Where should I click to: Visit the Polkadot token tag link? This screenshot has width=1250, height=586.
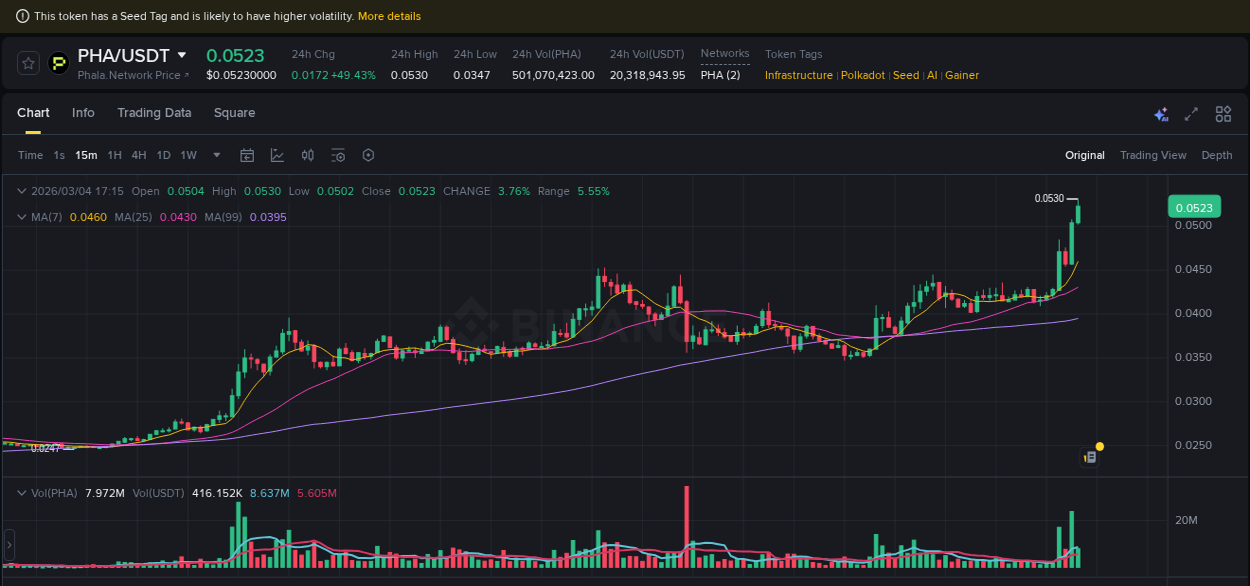(x=862, y=74)
